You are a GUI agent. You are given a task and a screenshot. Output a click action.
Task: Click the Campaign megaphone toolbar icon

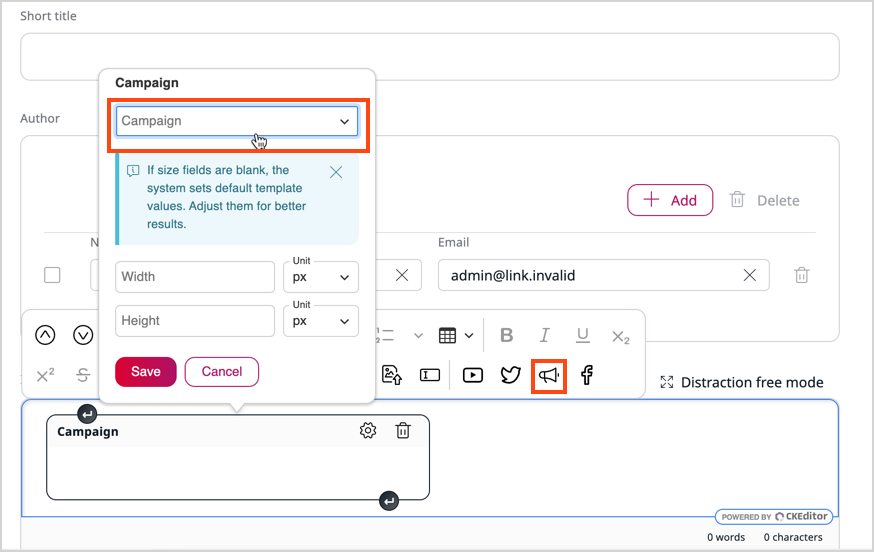click(x=549, y=375)
